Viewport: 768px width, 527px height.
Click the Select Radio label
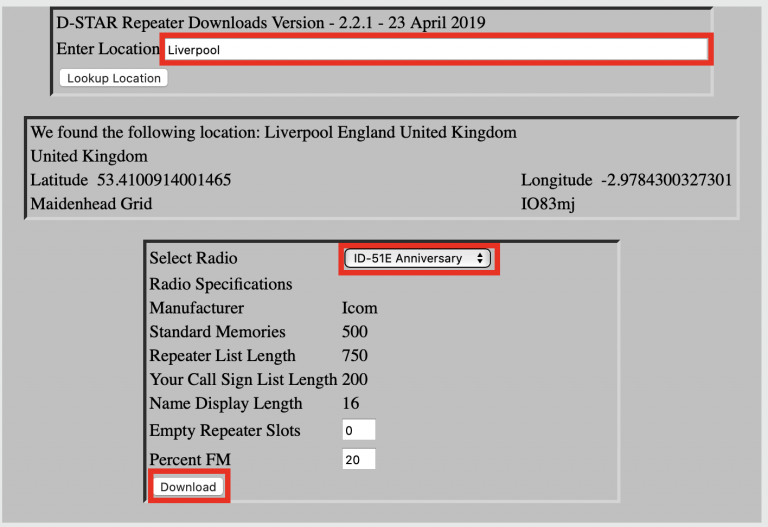[193, 258]
